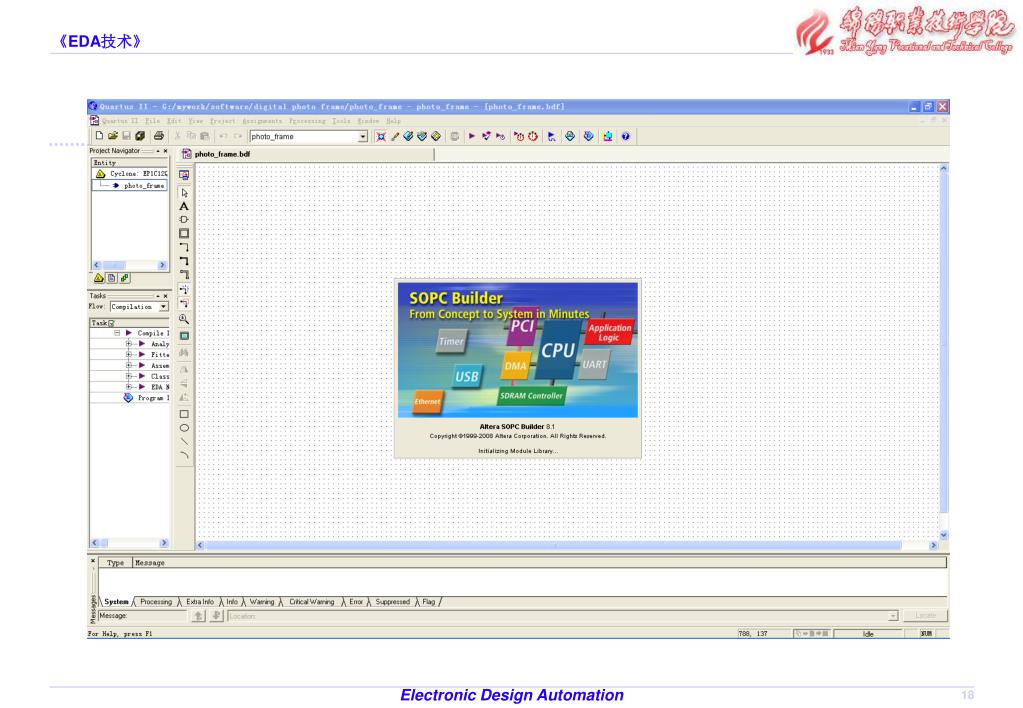Select the Line drawing tool
Screen dimensions: 1023x708
pyautogui.click(x=185, y=442)
